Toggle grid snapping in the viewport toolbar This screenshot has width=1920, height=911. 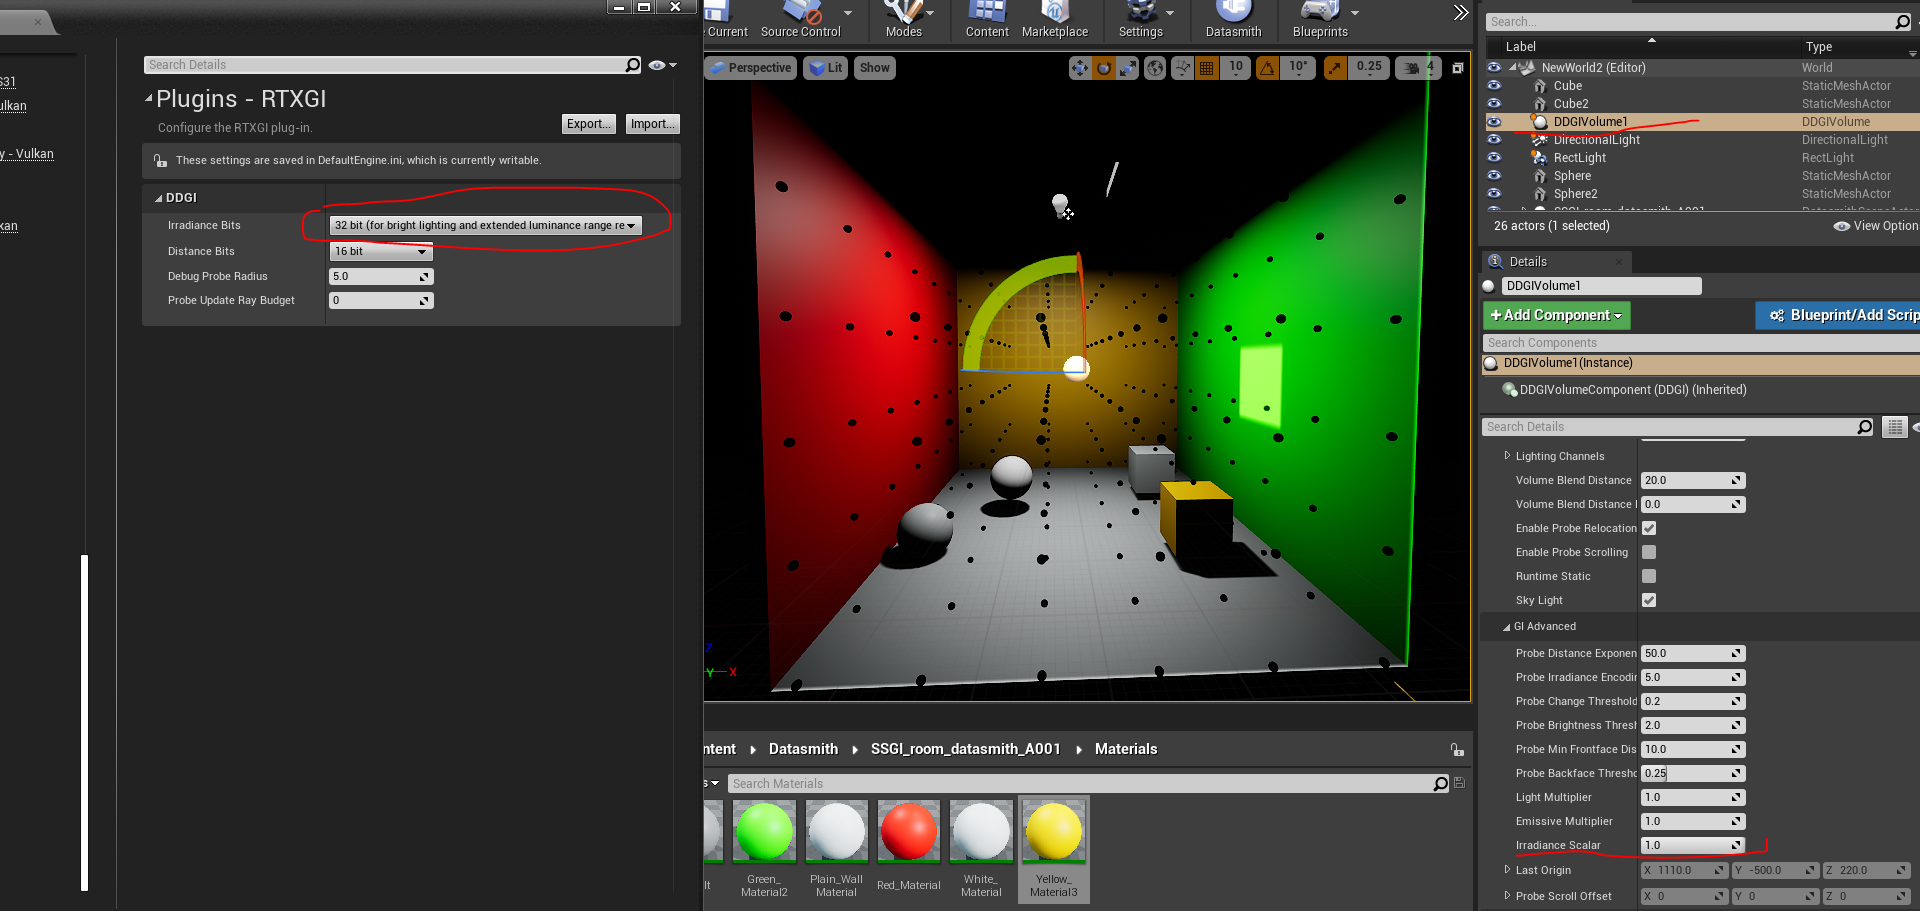coord(1207,68)
